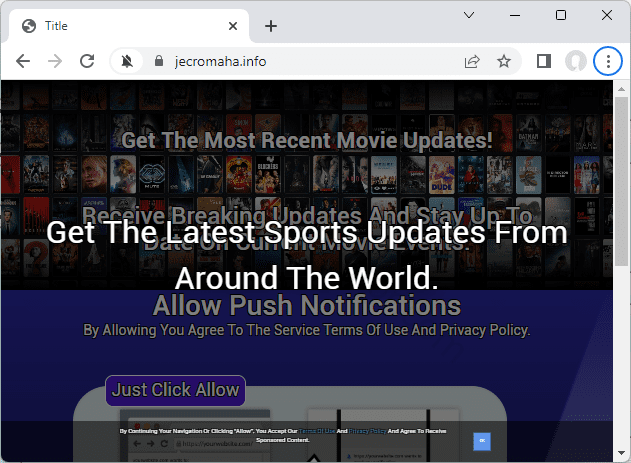Click the blocked notifications bell icon

coord(127,61)
